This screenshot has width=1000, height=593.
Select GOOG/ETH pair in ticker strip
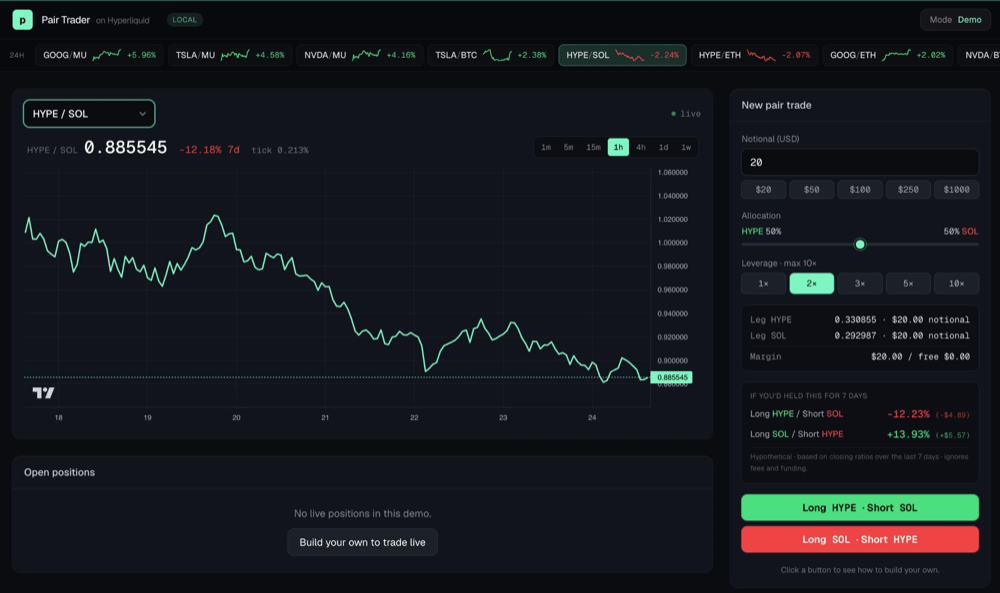point(887,55)
